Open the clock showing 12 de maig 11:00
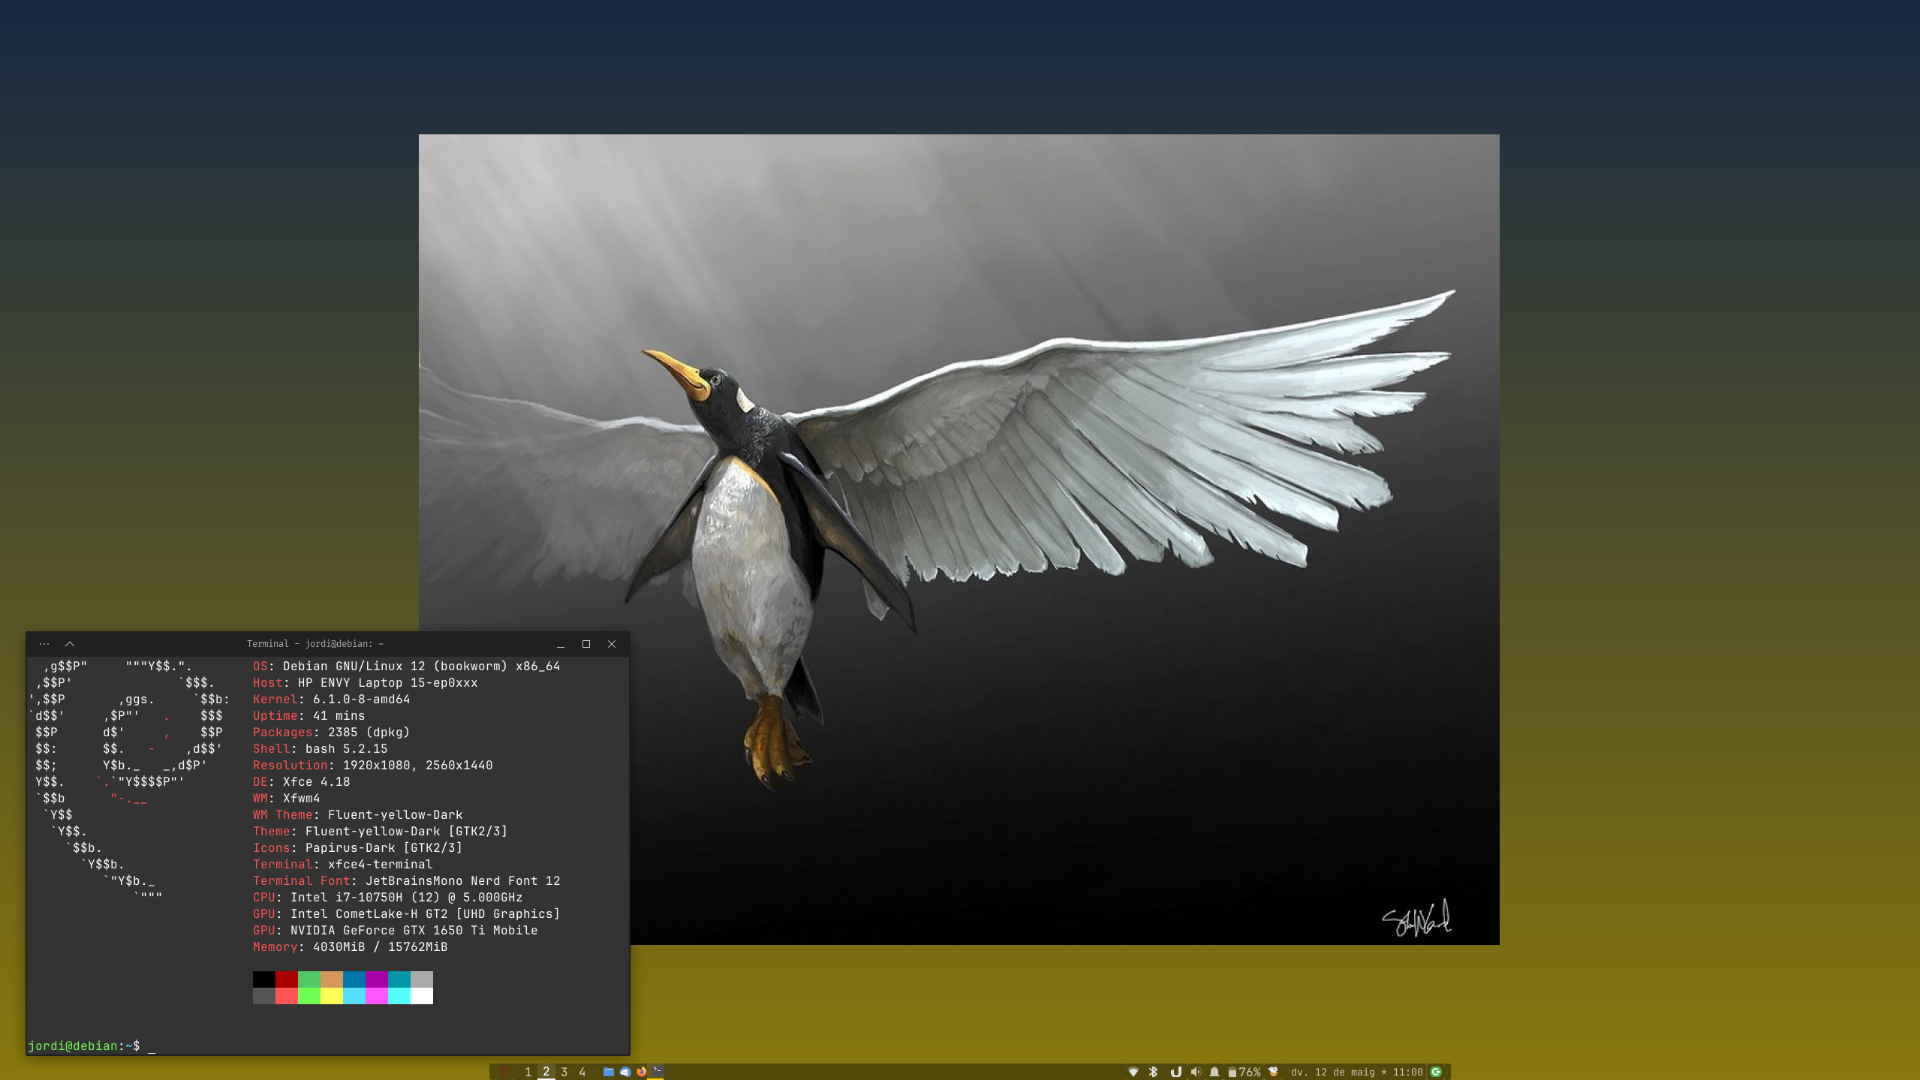Screen dimensions: 1920x1080 click(1357, 1071)
